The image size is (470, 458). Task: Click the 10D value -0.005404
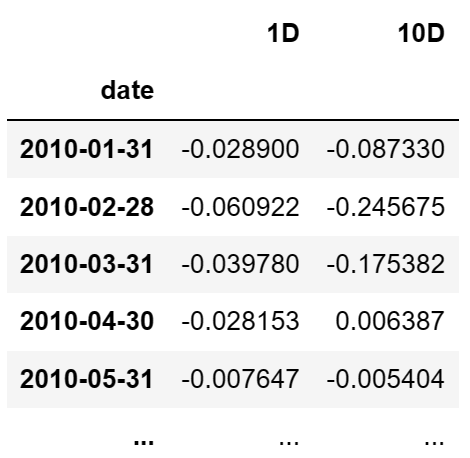pyautogui.click(x=386, y=379)
